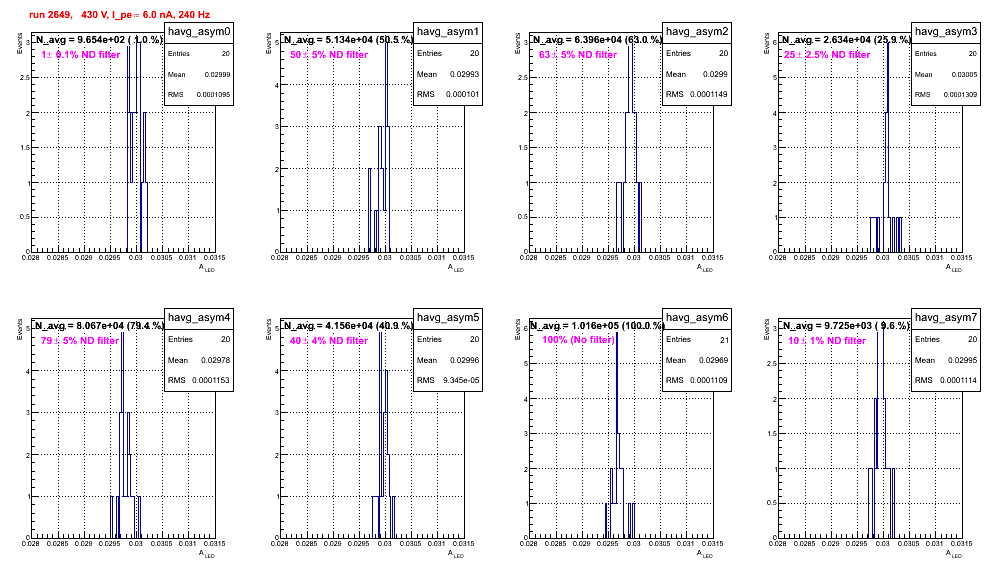Click the Events y-axis title of havg_asym0 plot
Screen dimensions: 996x572
[x=19, y=43]
